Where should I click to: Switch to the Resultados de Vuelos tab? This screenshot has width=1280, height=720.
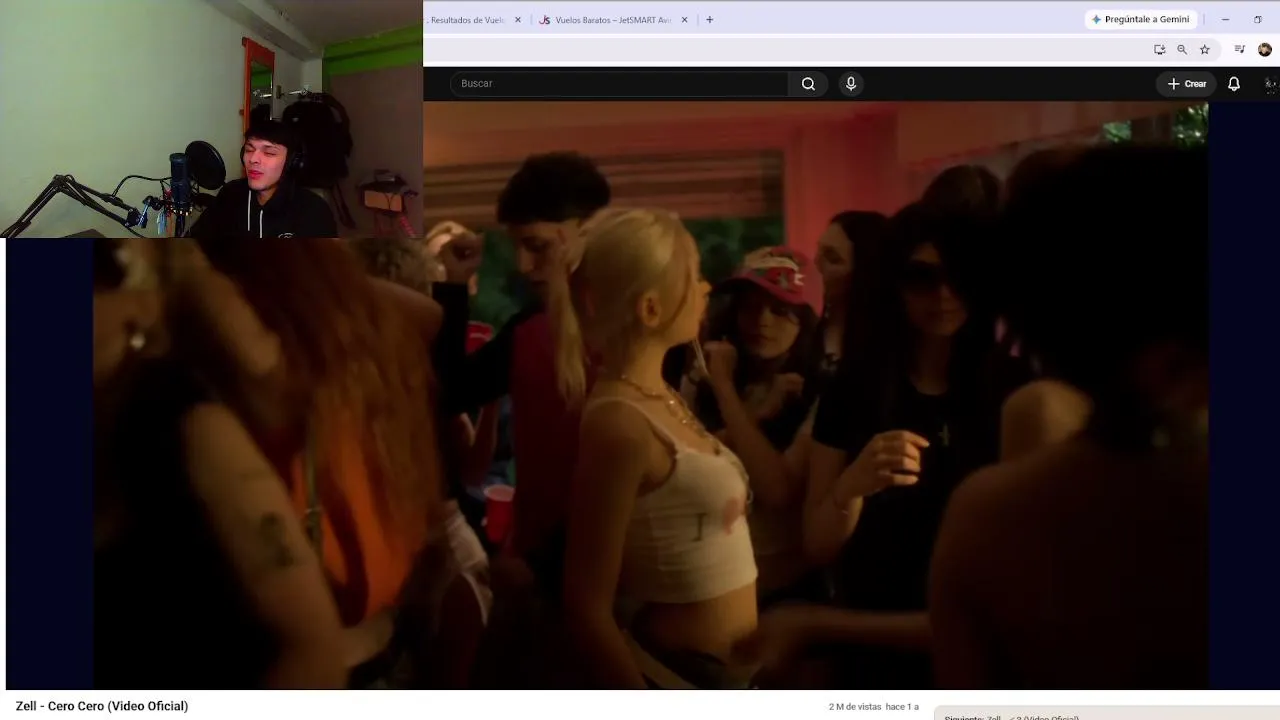click(x=466, y=20)
